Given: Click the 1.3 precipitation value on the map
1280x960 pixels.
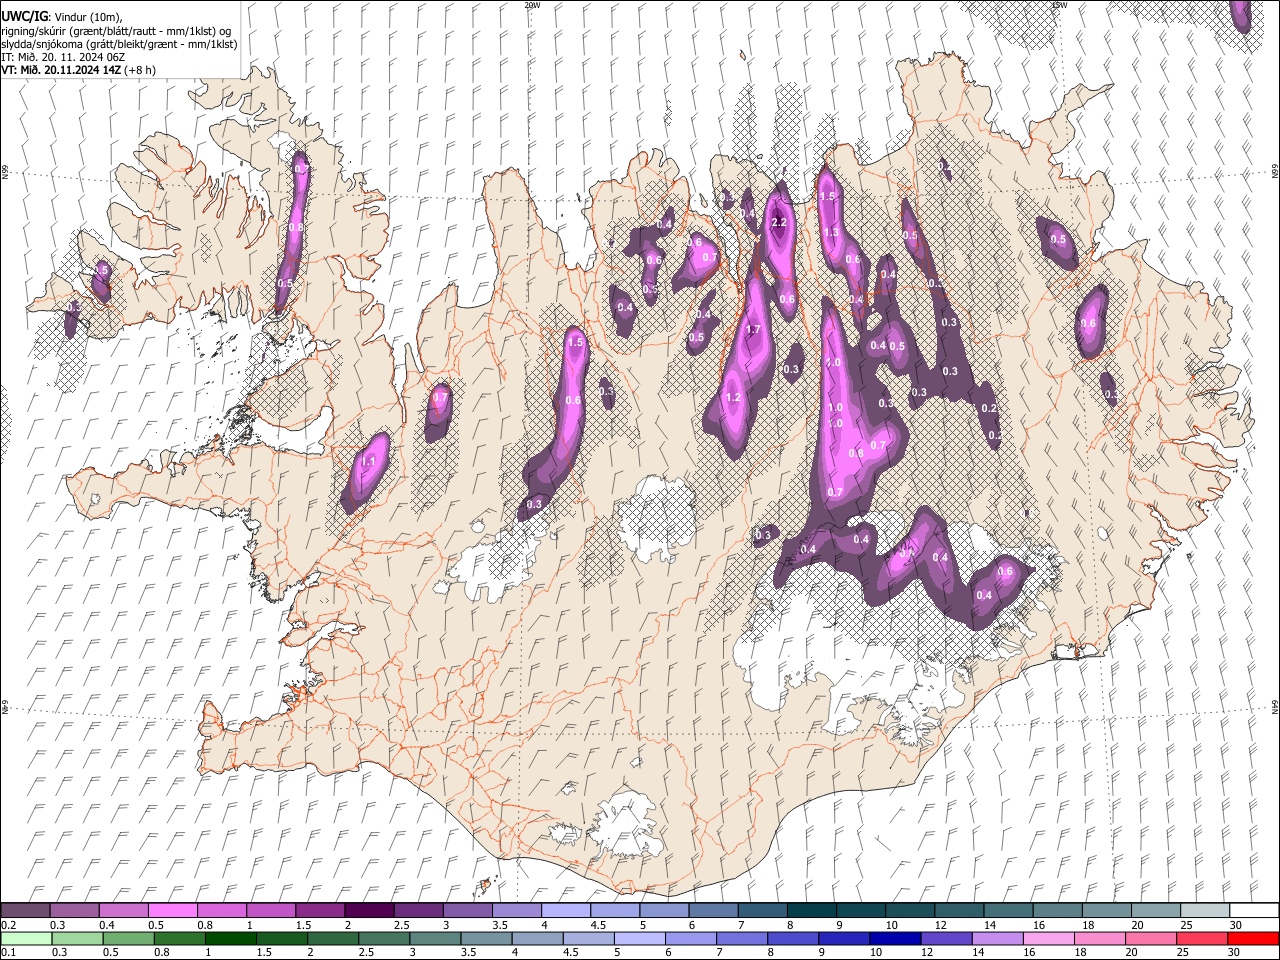Looking at the screenshot, I should tap(830, 232).
